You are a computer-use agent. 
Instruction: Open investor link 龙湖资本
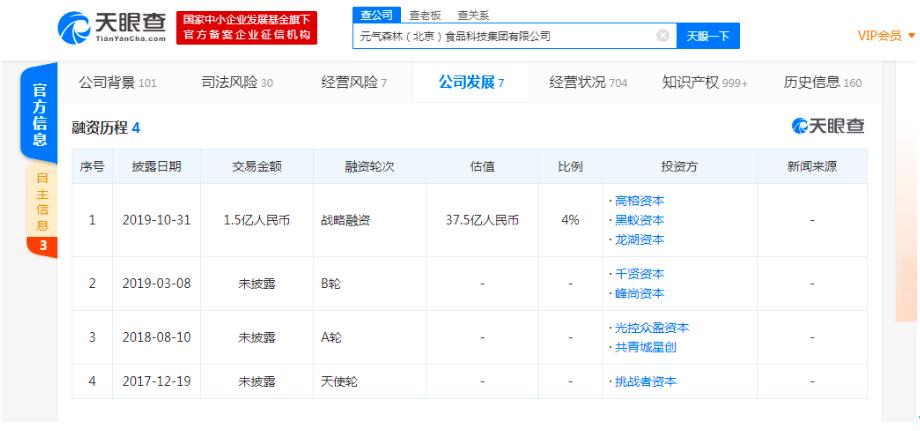click(639, 240)
